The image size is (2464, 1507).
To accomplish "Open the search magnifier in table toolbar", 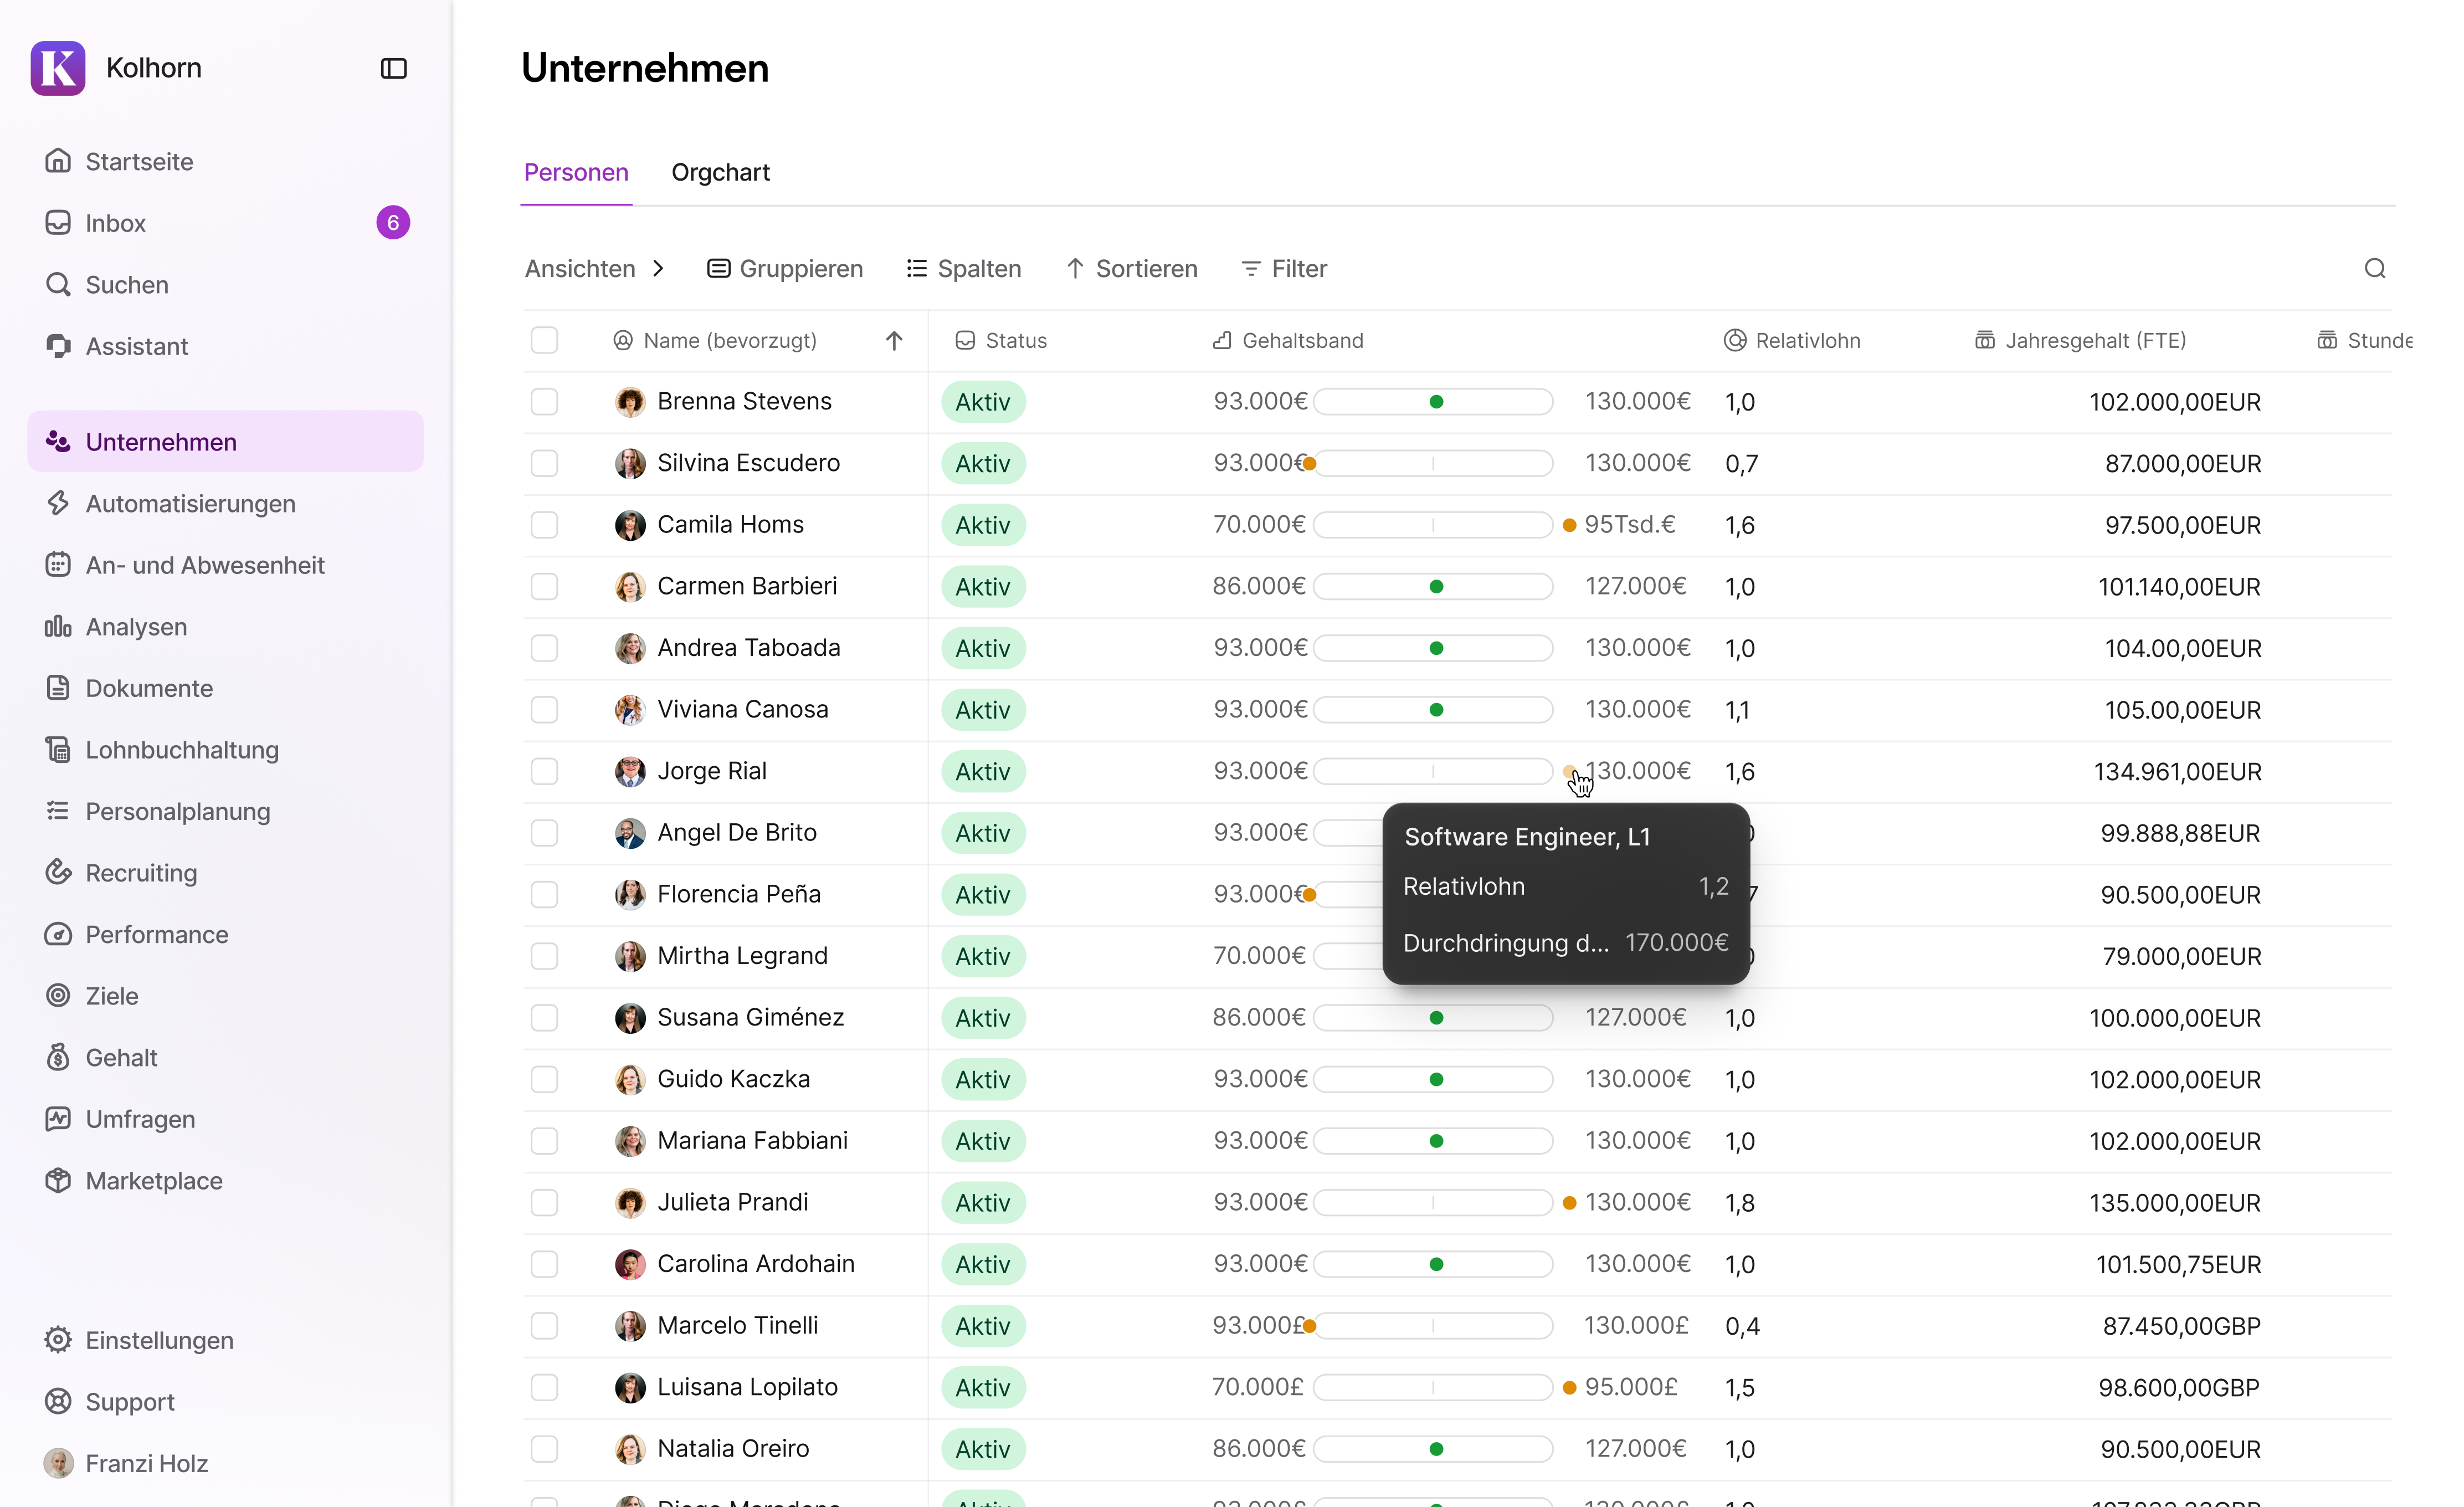I will pos(2374,268).
